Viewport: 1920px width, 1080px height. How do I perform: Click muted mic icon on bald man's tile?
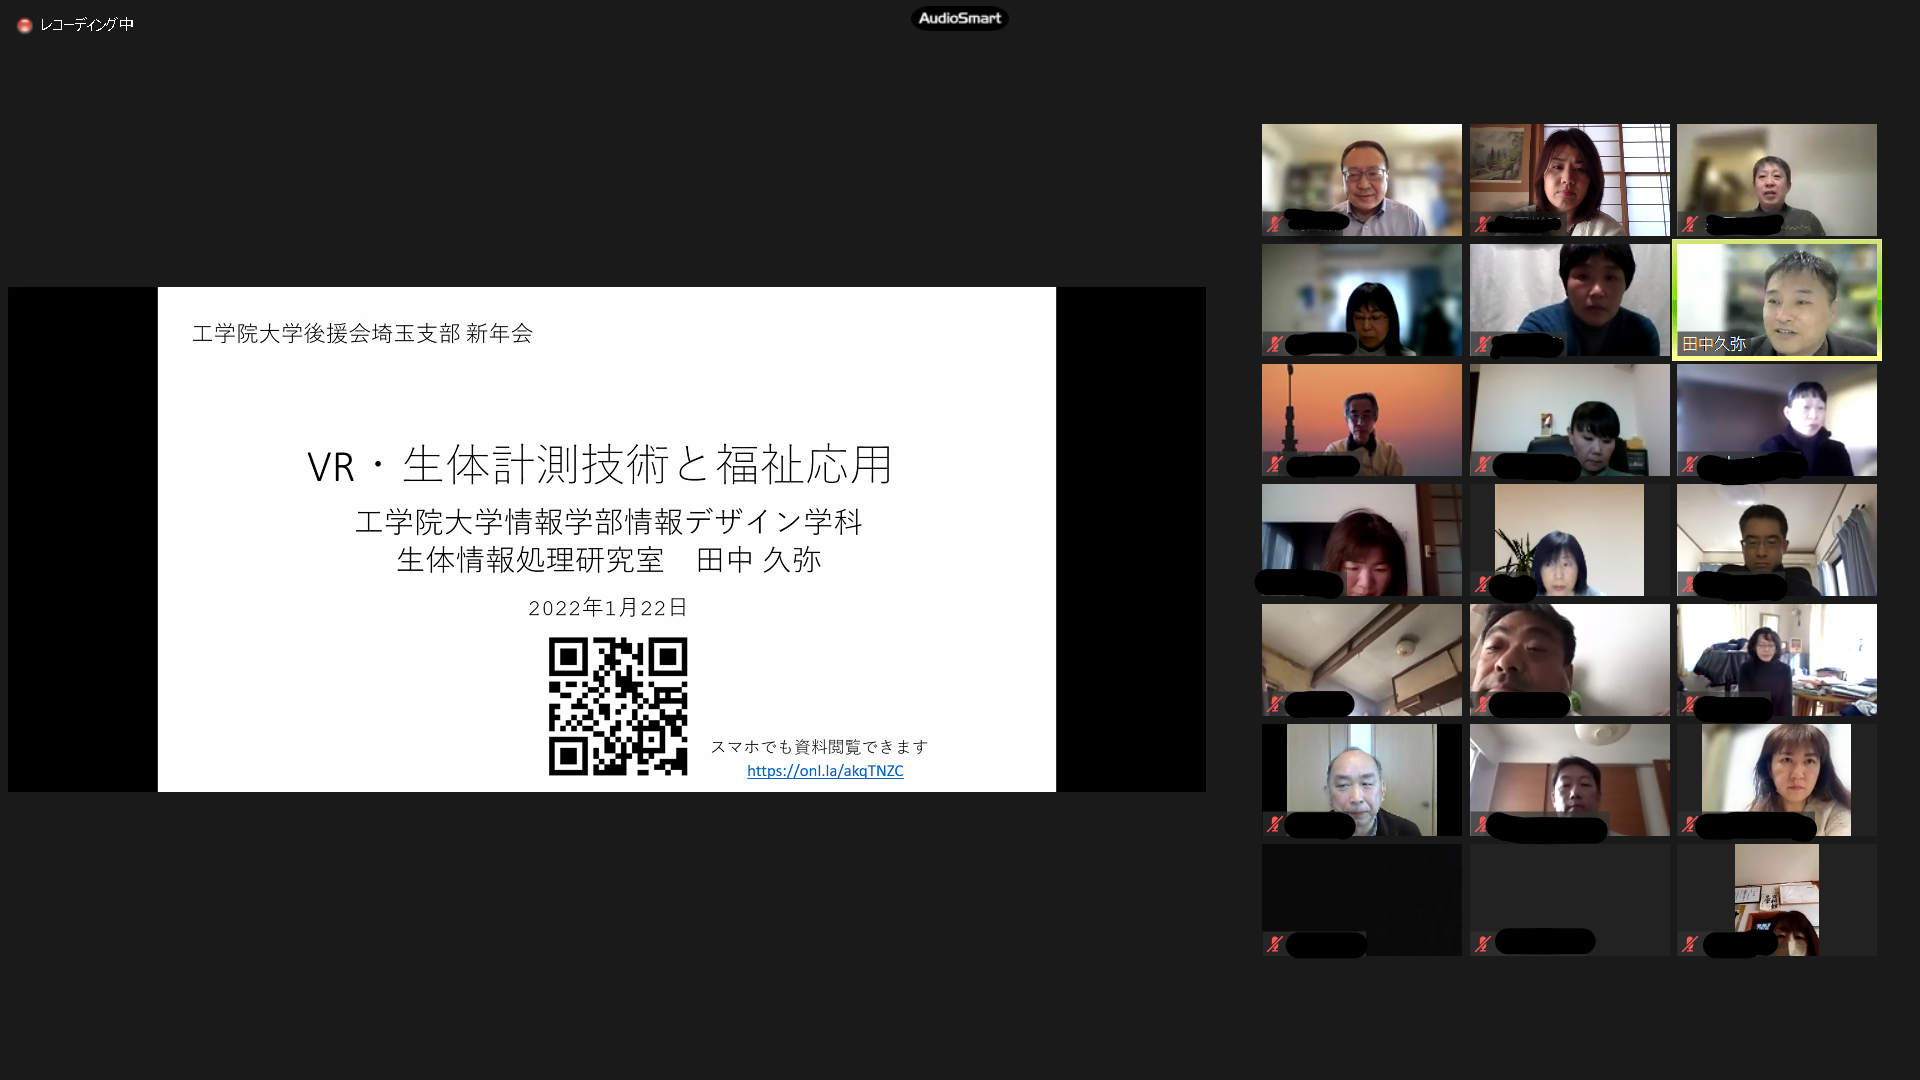1274,825
